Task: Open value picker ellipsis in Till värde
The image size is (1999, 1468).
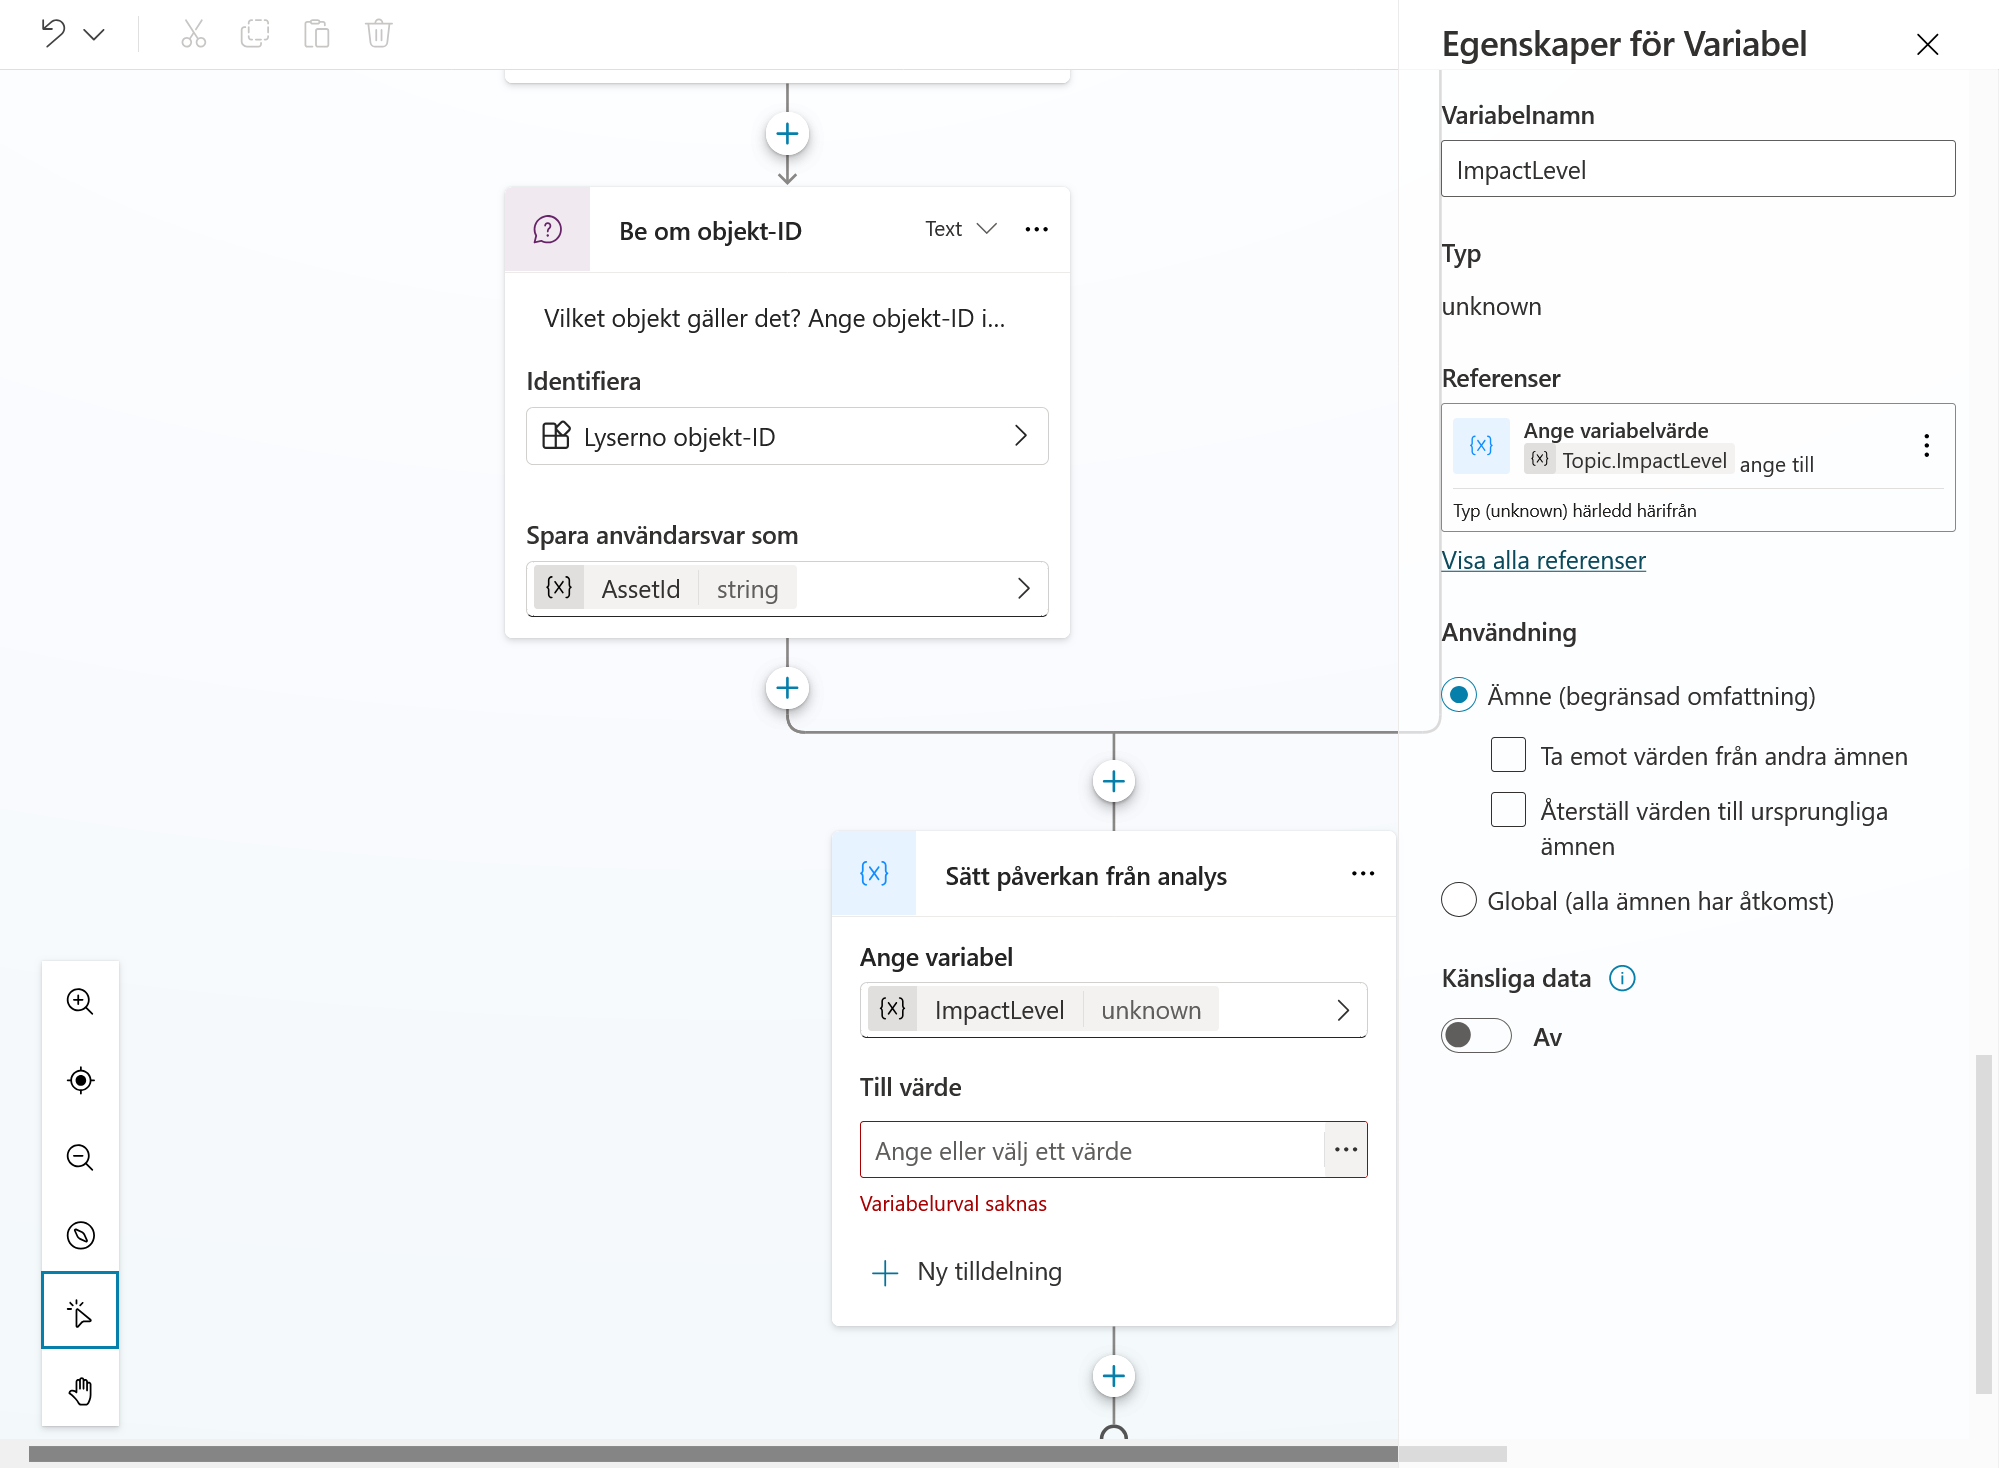Action: coord(1346,1150)
